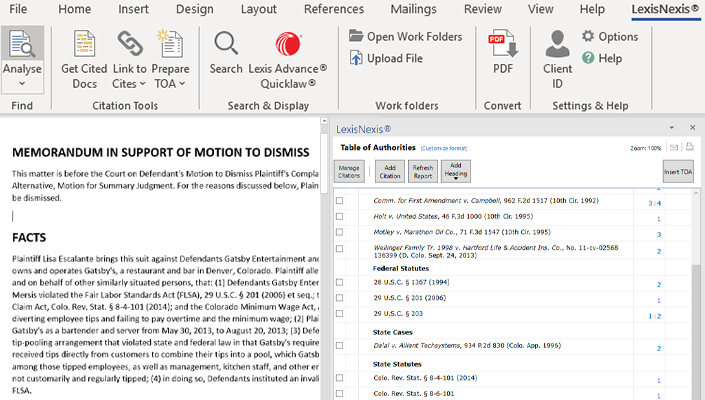Open page link 1 for Holt citation

[659, 219]
